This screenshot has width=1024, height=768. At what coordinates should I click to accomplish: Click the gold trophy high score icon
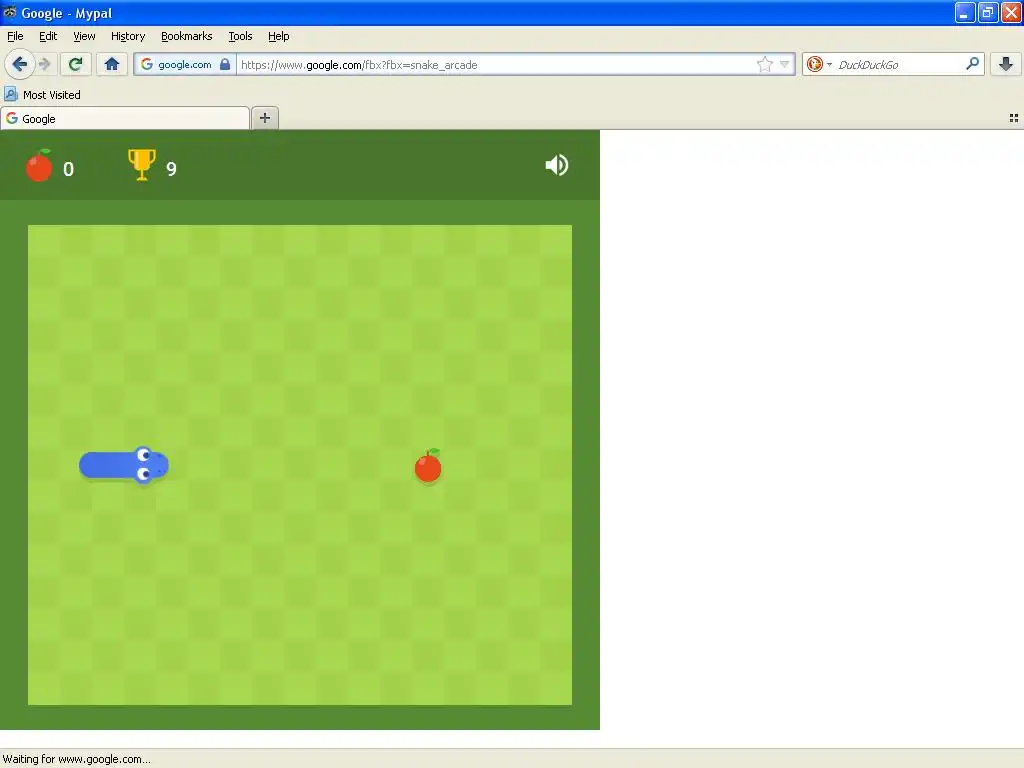pyautogui.click(x=142, y=165)
